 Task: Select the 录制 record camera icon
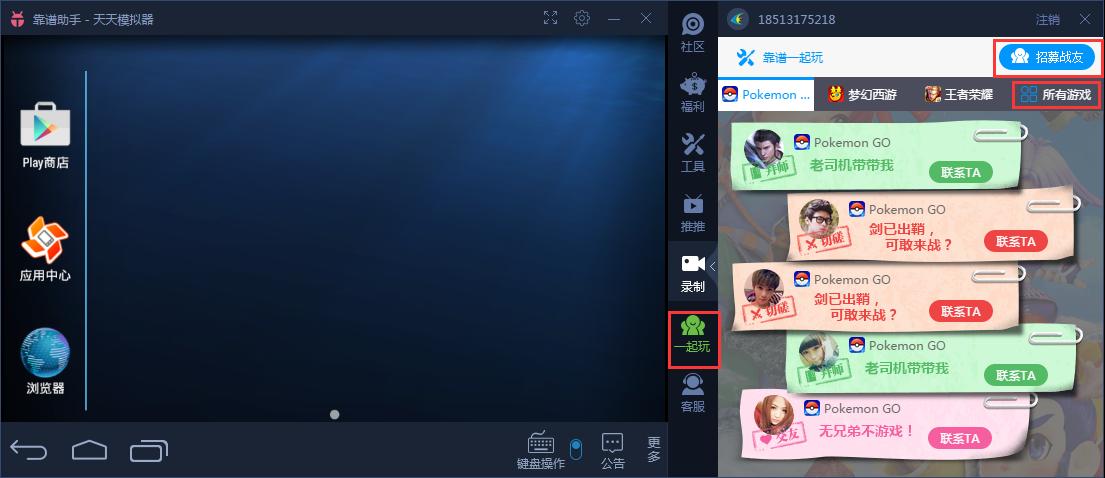click(x=692, y=272)
